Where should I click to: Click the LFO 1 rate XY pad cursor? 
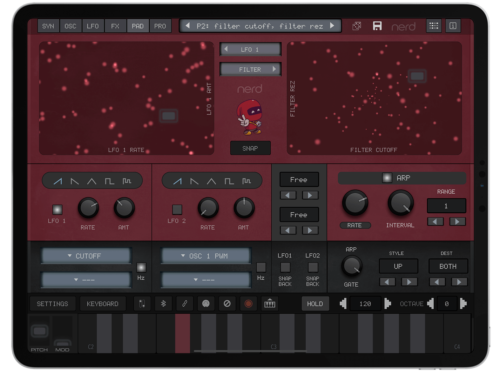click(x=168, y=116)
